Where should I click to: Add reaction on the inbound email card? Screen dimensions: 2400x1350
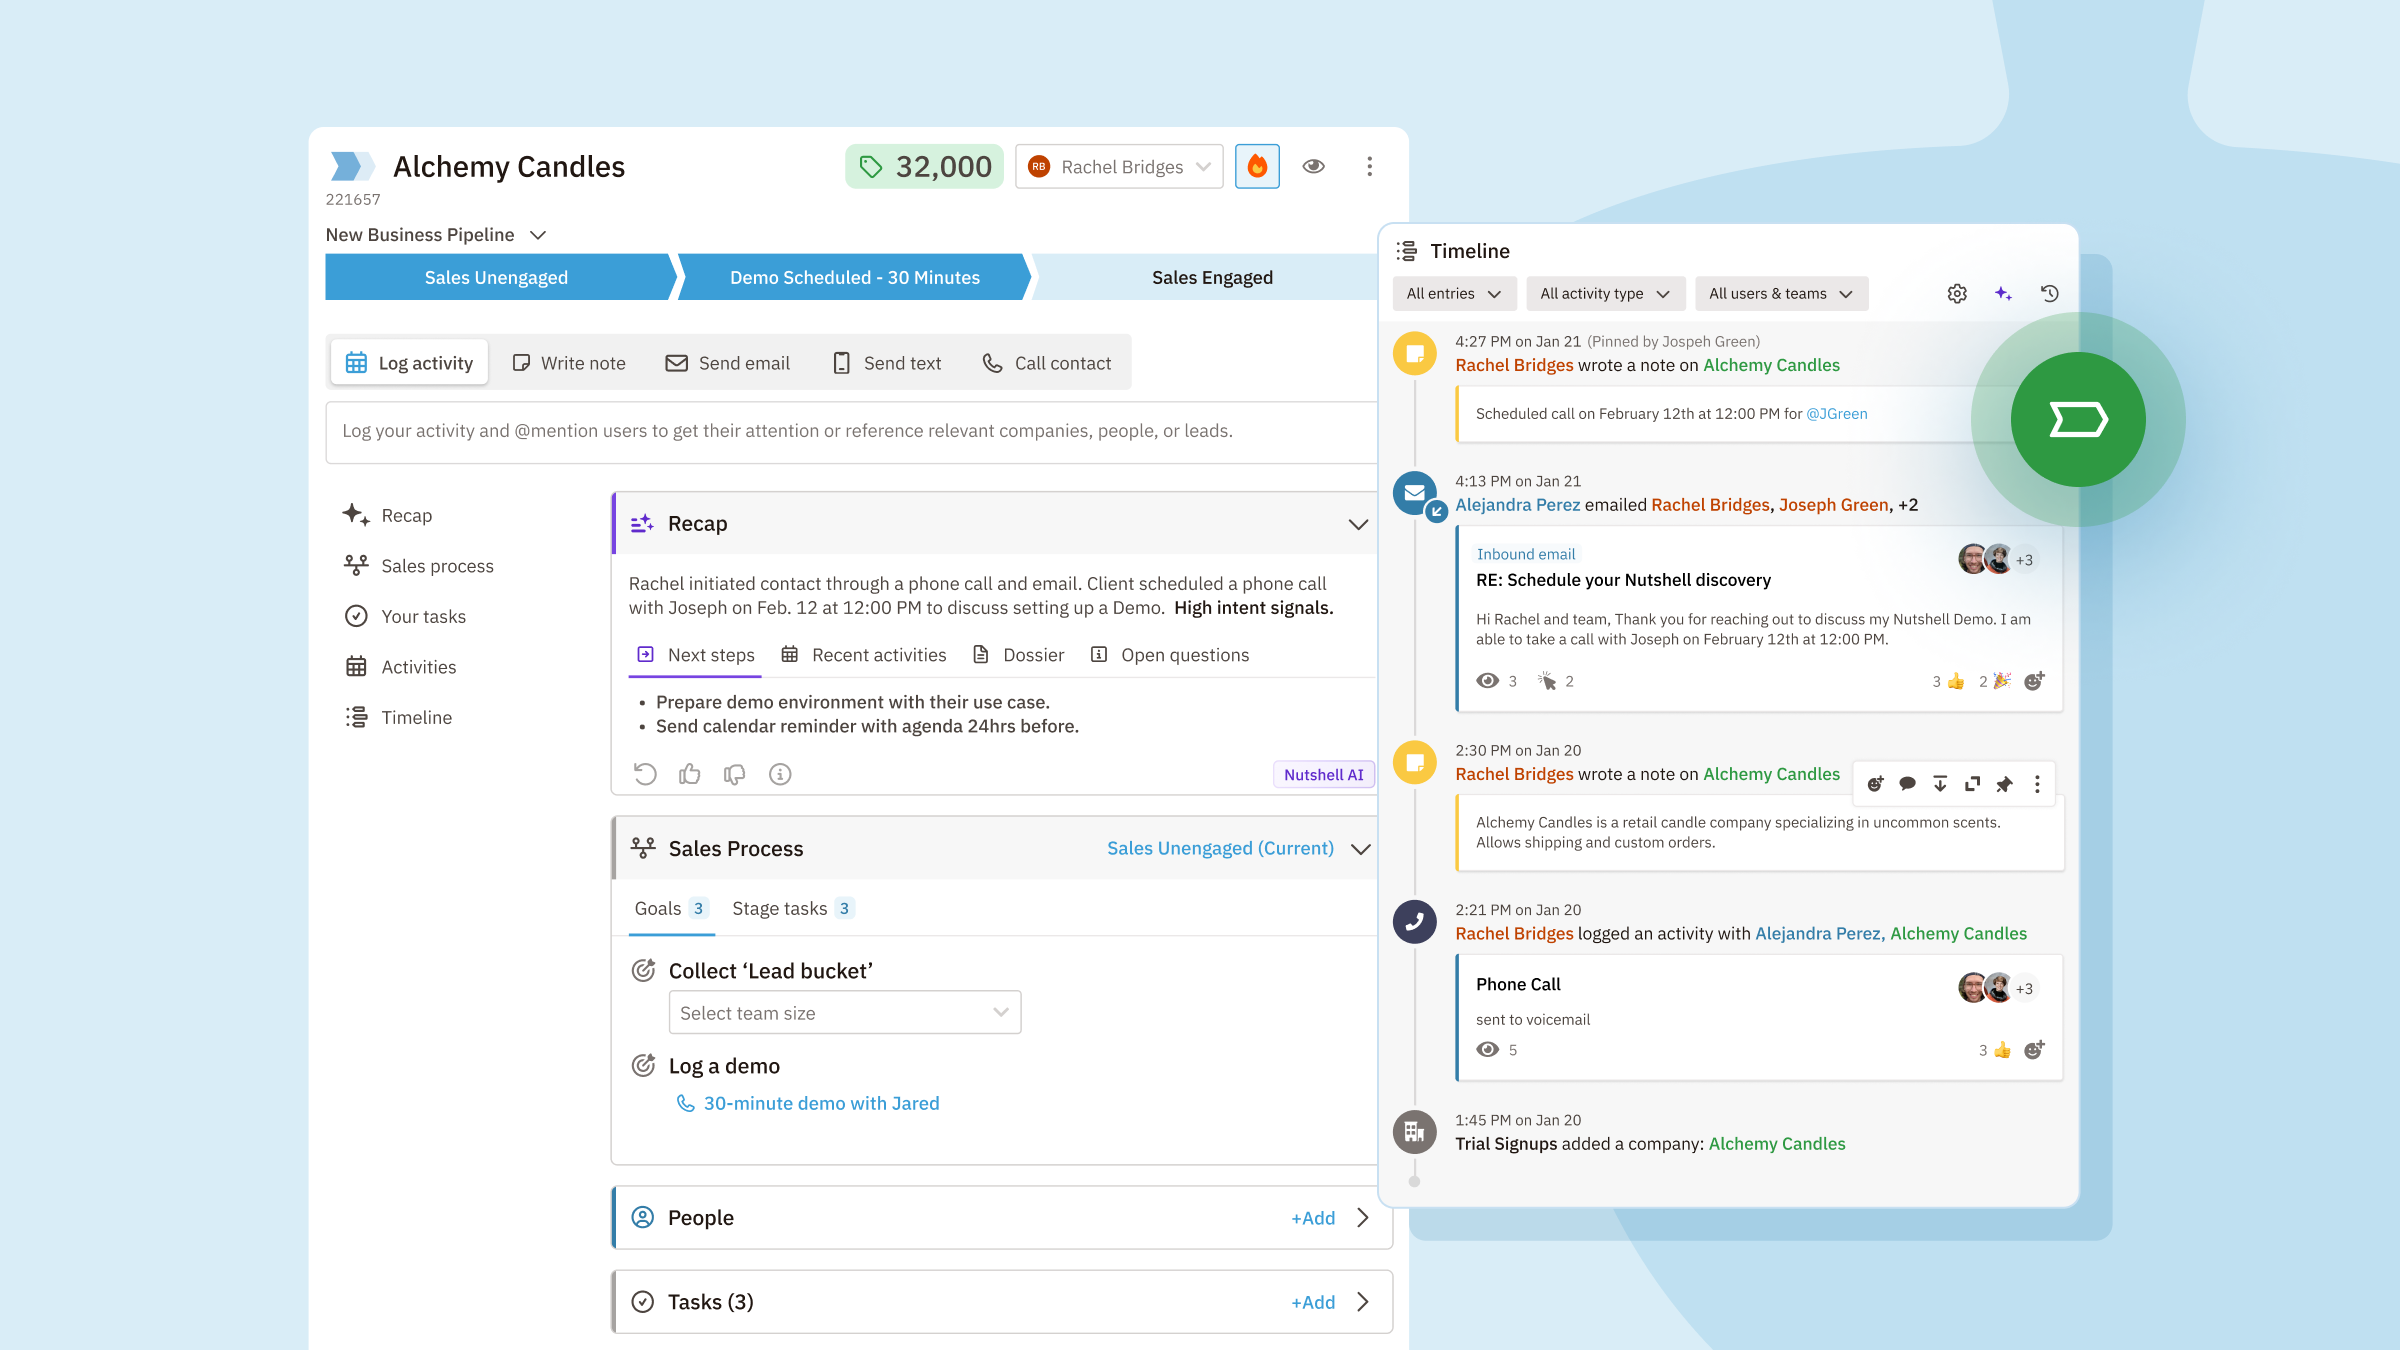click(x=2034, y=681)
